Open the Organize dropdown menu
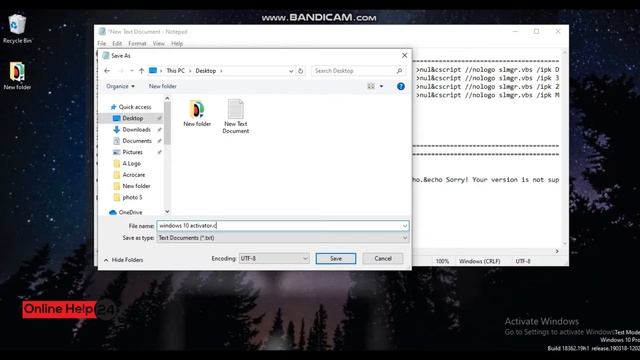Image resolution: width=640 pixels, height=360 pixels. (x=120, y=86)
